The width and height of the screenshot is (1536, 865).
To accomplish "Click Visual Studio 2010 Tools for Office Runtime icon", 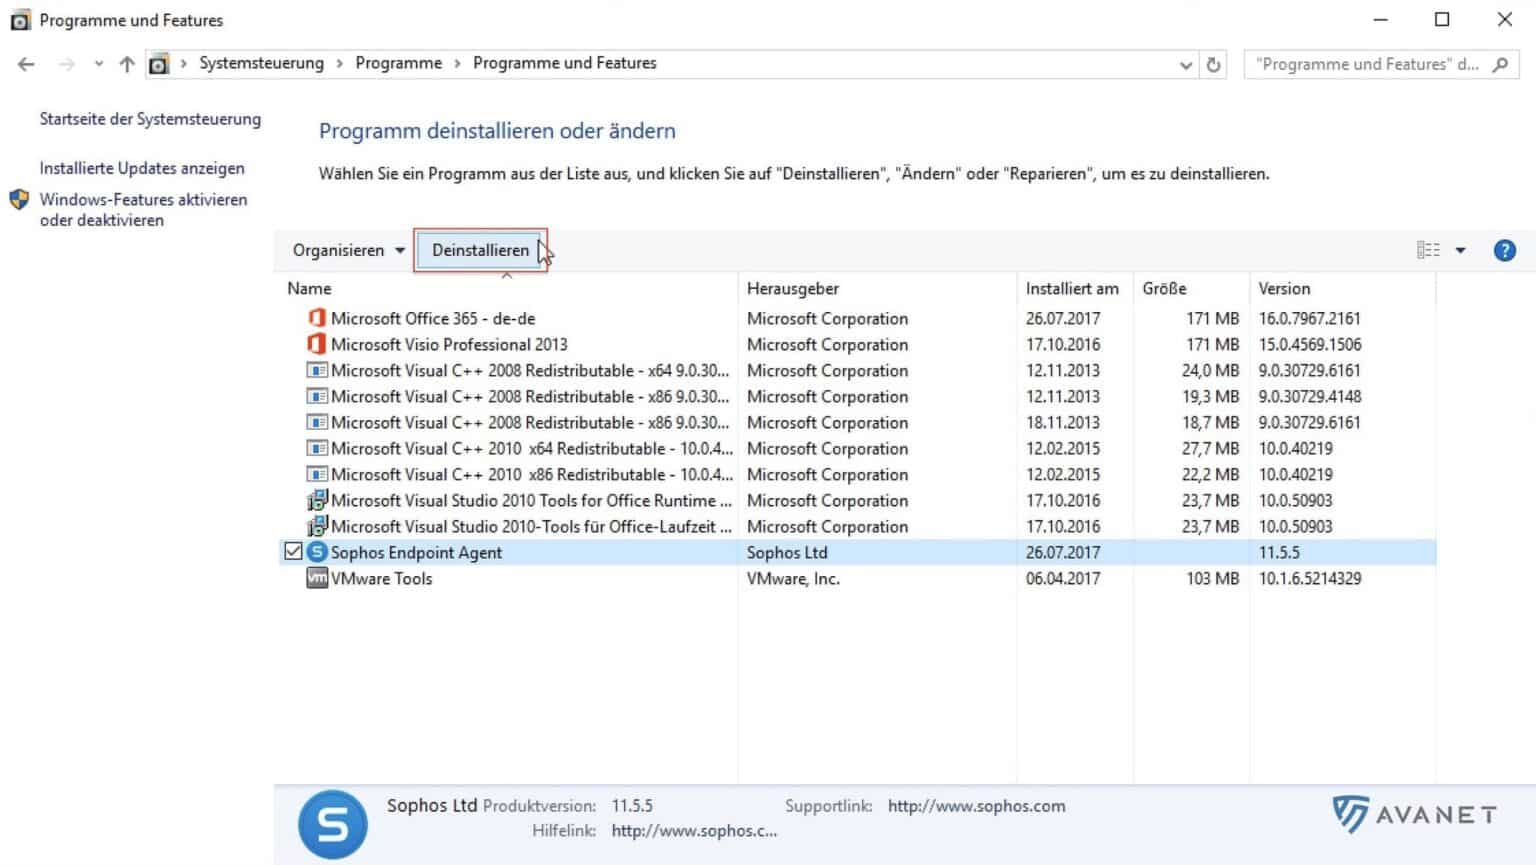I will 317,500.
